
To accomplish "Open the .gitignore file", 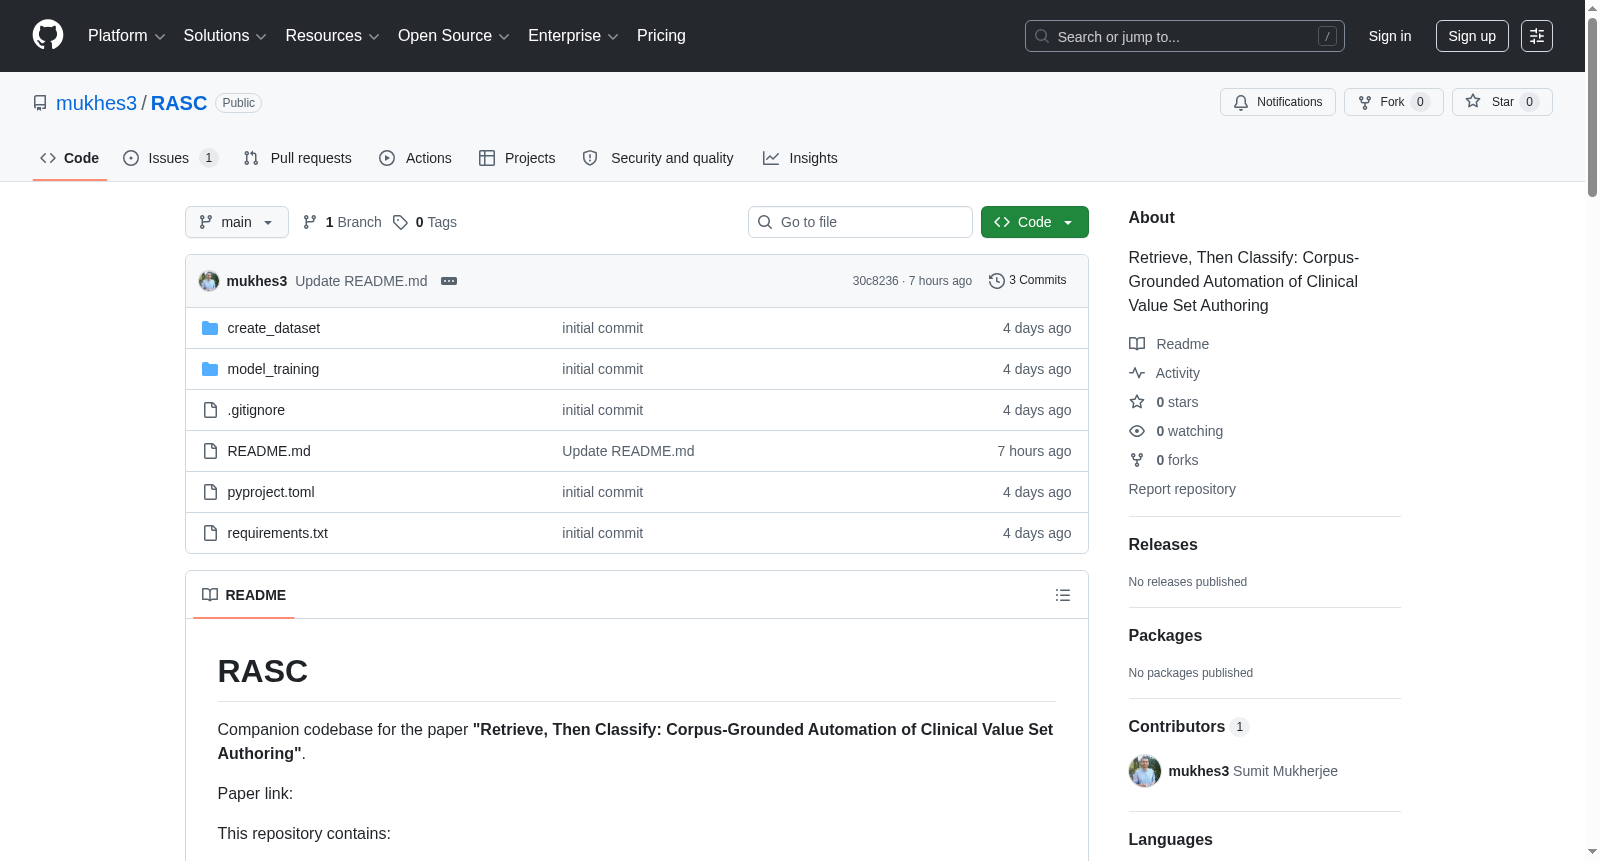I will [256, 410].
